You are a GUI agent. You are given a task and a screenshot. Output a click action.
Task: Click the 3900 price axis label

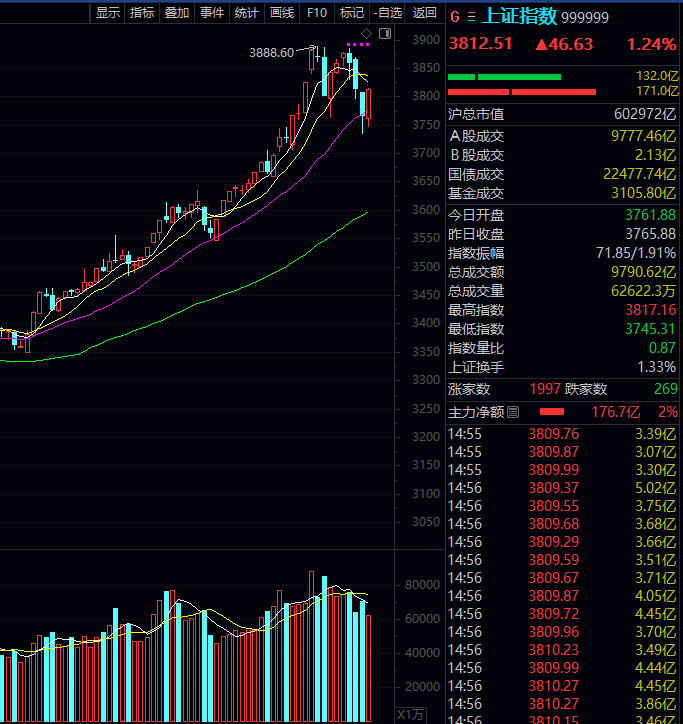coord(426,40)
